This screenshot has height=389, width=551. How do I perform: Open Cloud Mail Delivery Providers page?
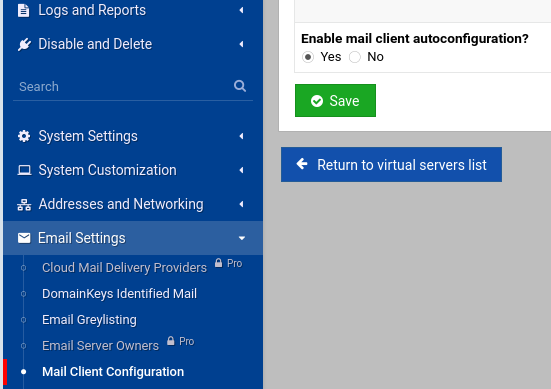[124, 268]
